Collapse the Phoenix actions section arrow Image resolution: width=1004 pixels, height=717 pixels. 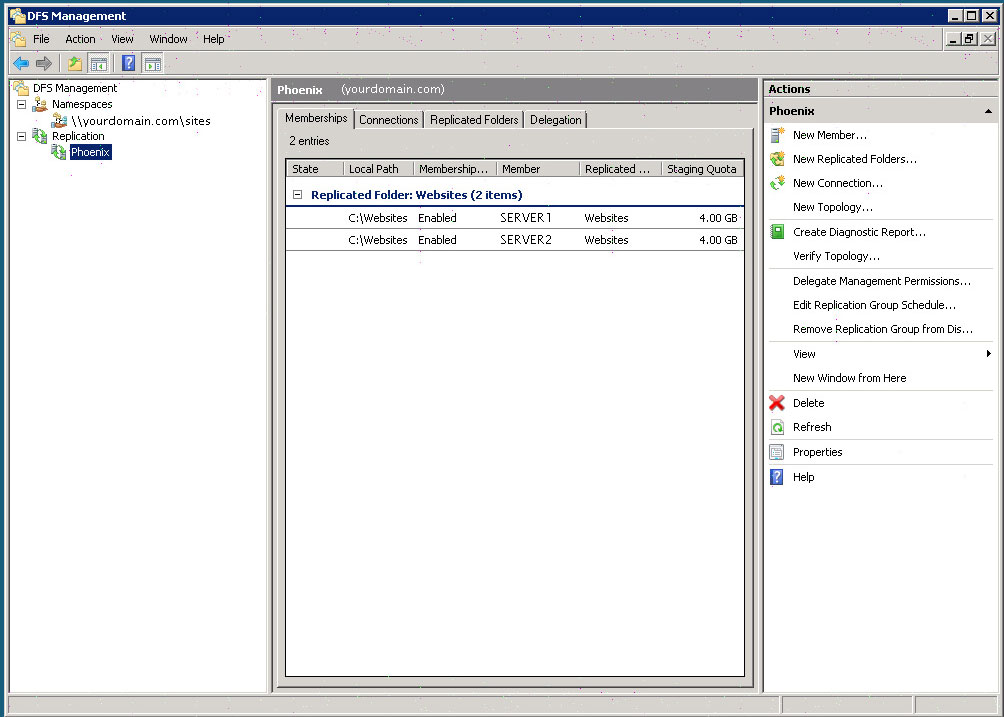click(x=988, y=111)
